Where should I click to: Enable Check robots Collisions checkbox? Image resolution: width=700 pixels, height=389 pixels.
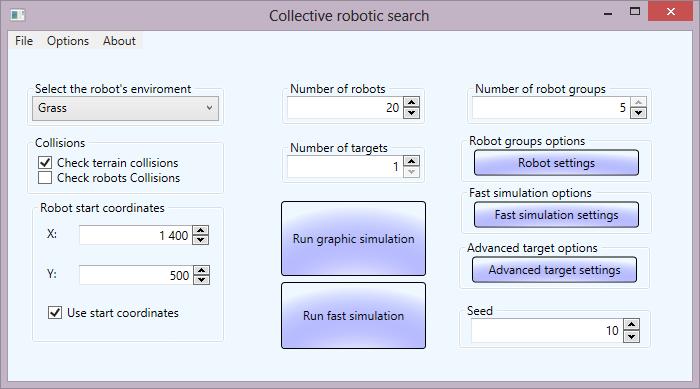pos(45,178)
